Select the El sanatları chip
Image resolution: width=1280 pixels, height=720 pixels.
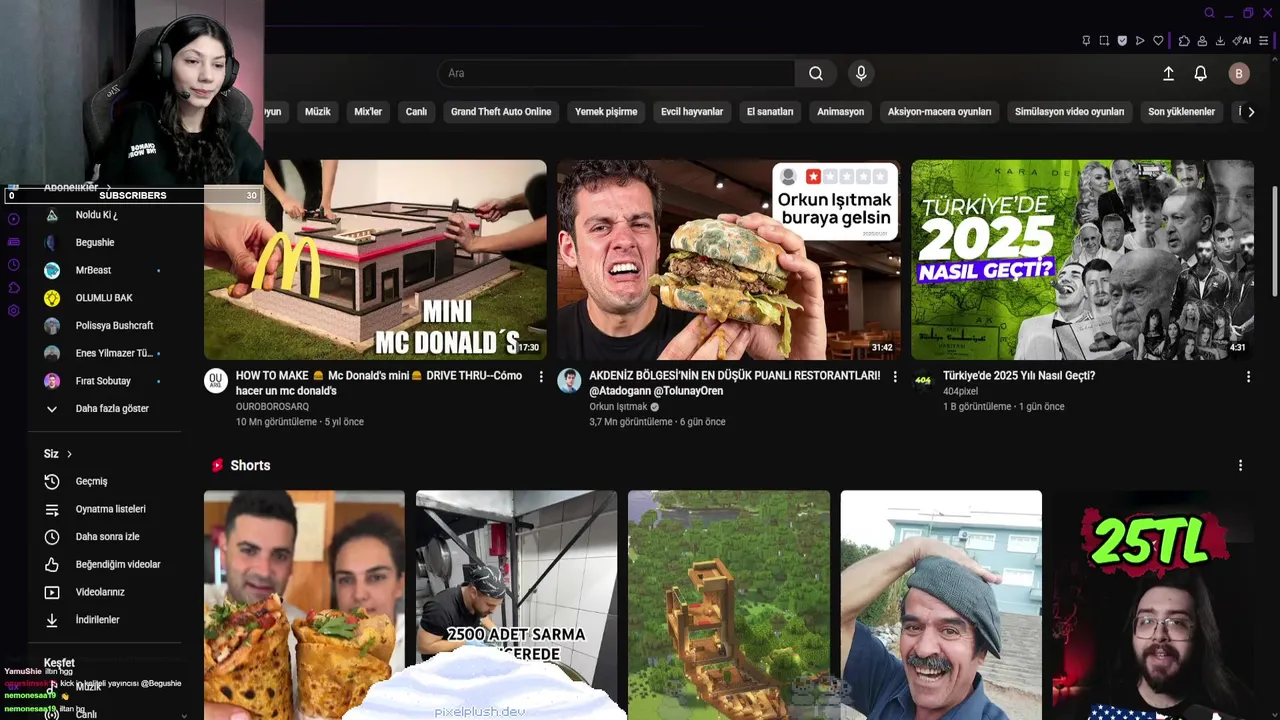click(x=770, y=112)
